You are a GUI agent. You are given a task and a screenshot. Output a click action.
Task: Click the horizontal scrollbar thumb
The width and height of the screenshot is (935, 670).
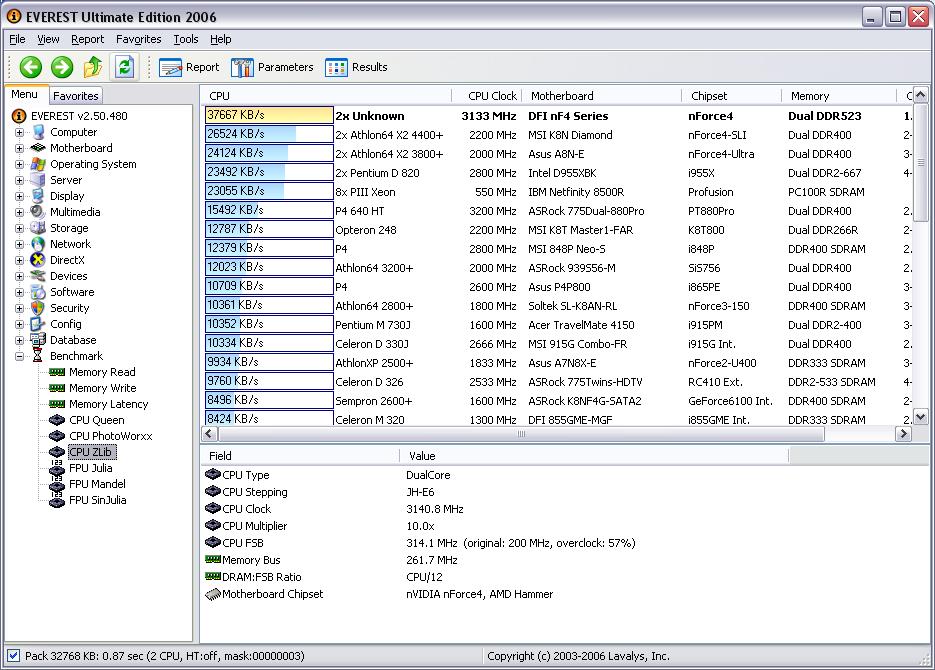[521, 434]
